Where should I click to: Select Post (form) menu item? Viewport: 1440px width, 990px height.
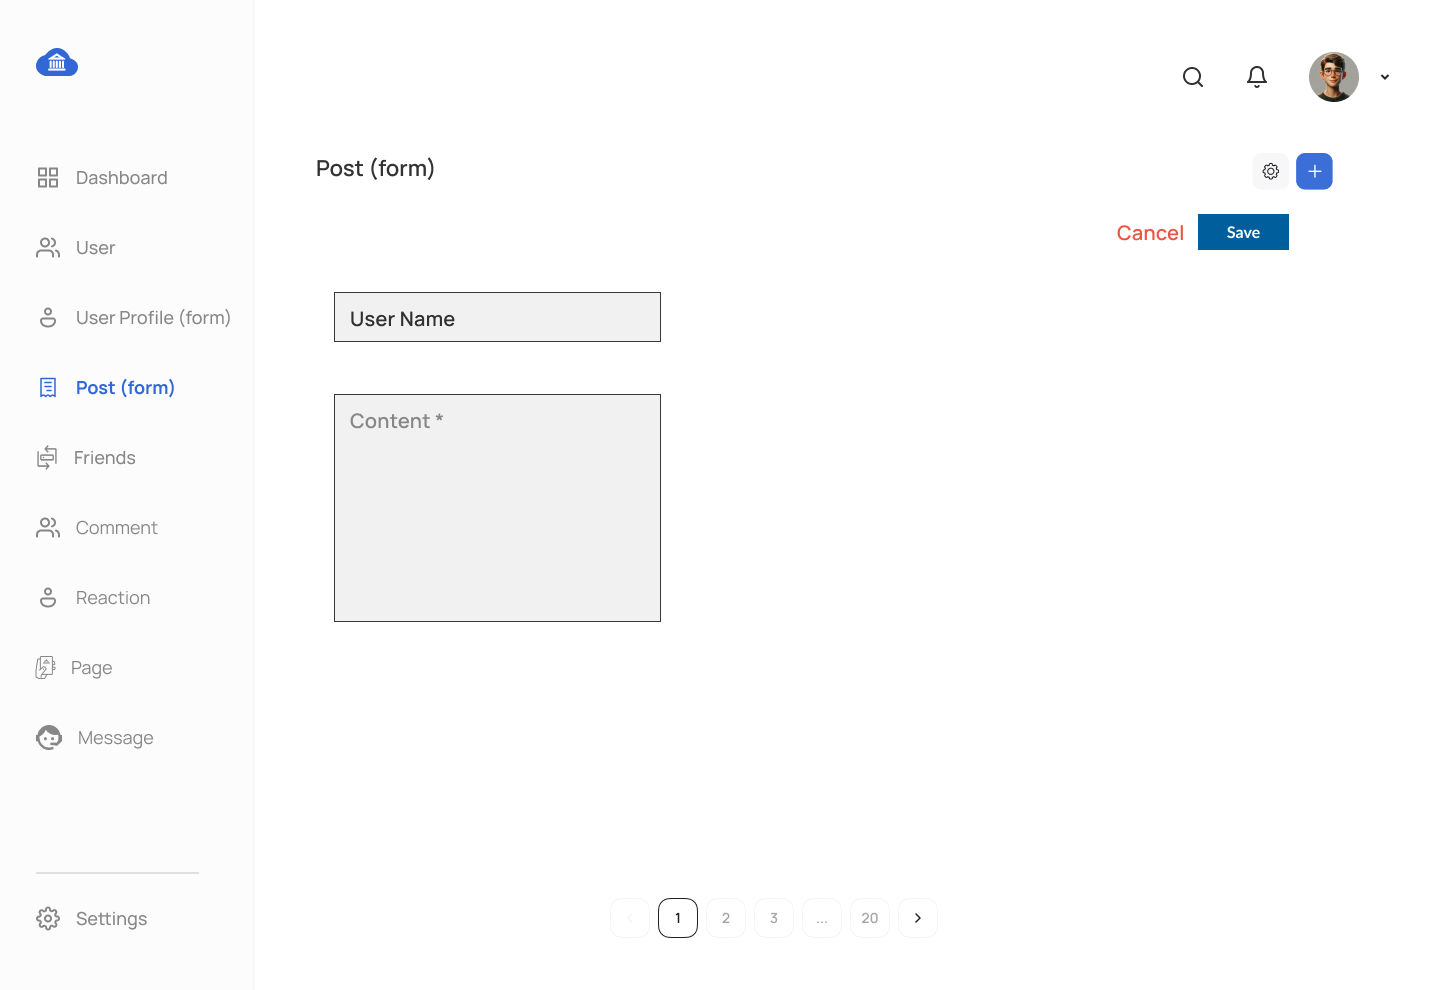(x=125, y=388)
